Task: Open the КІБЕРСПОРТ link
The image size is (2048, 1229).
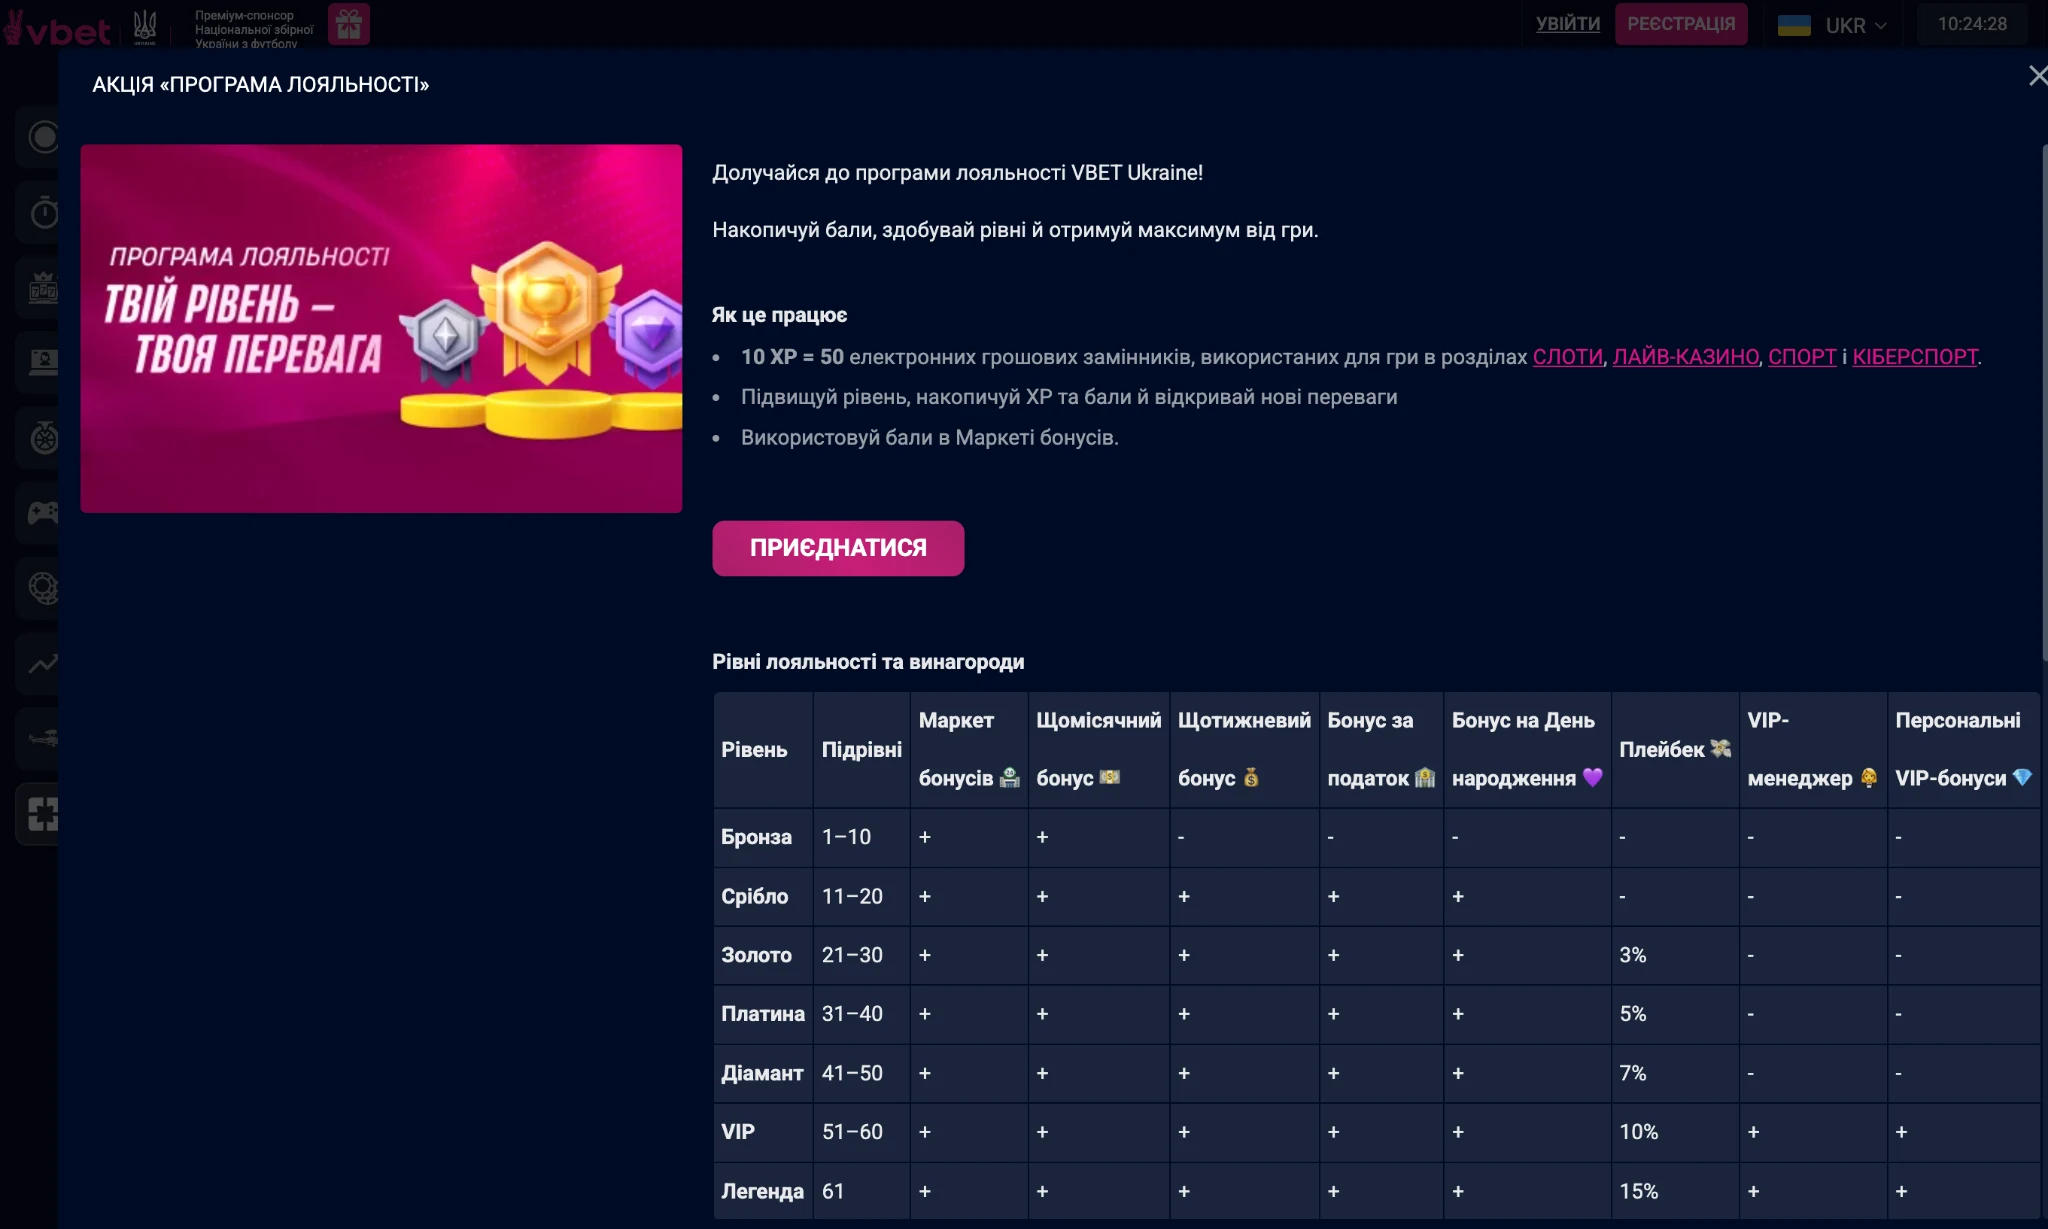Action: point(1915,357)
